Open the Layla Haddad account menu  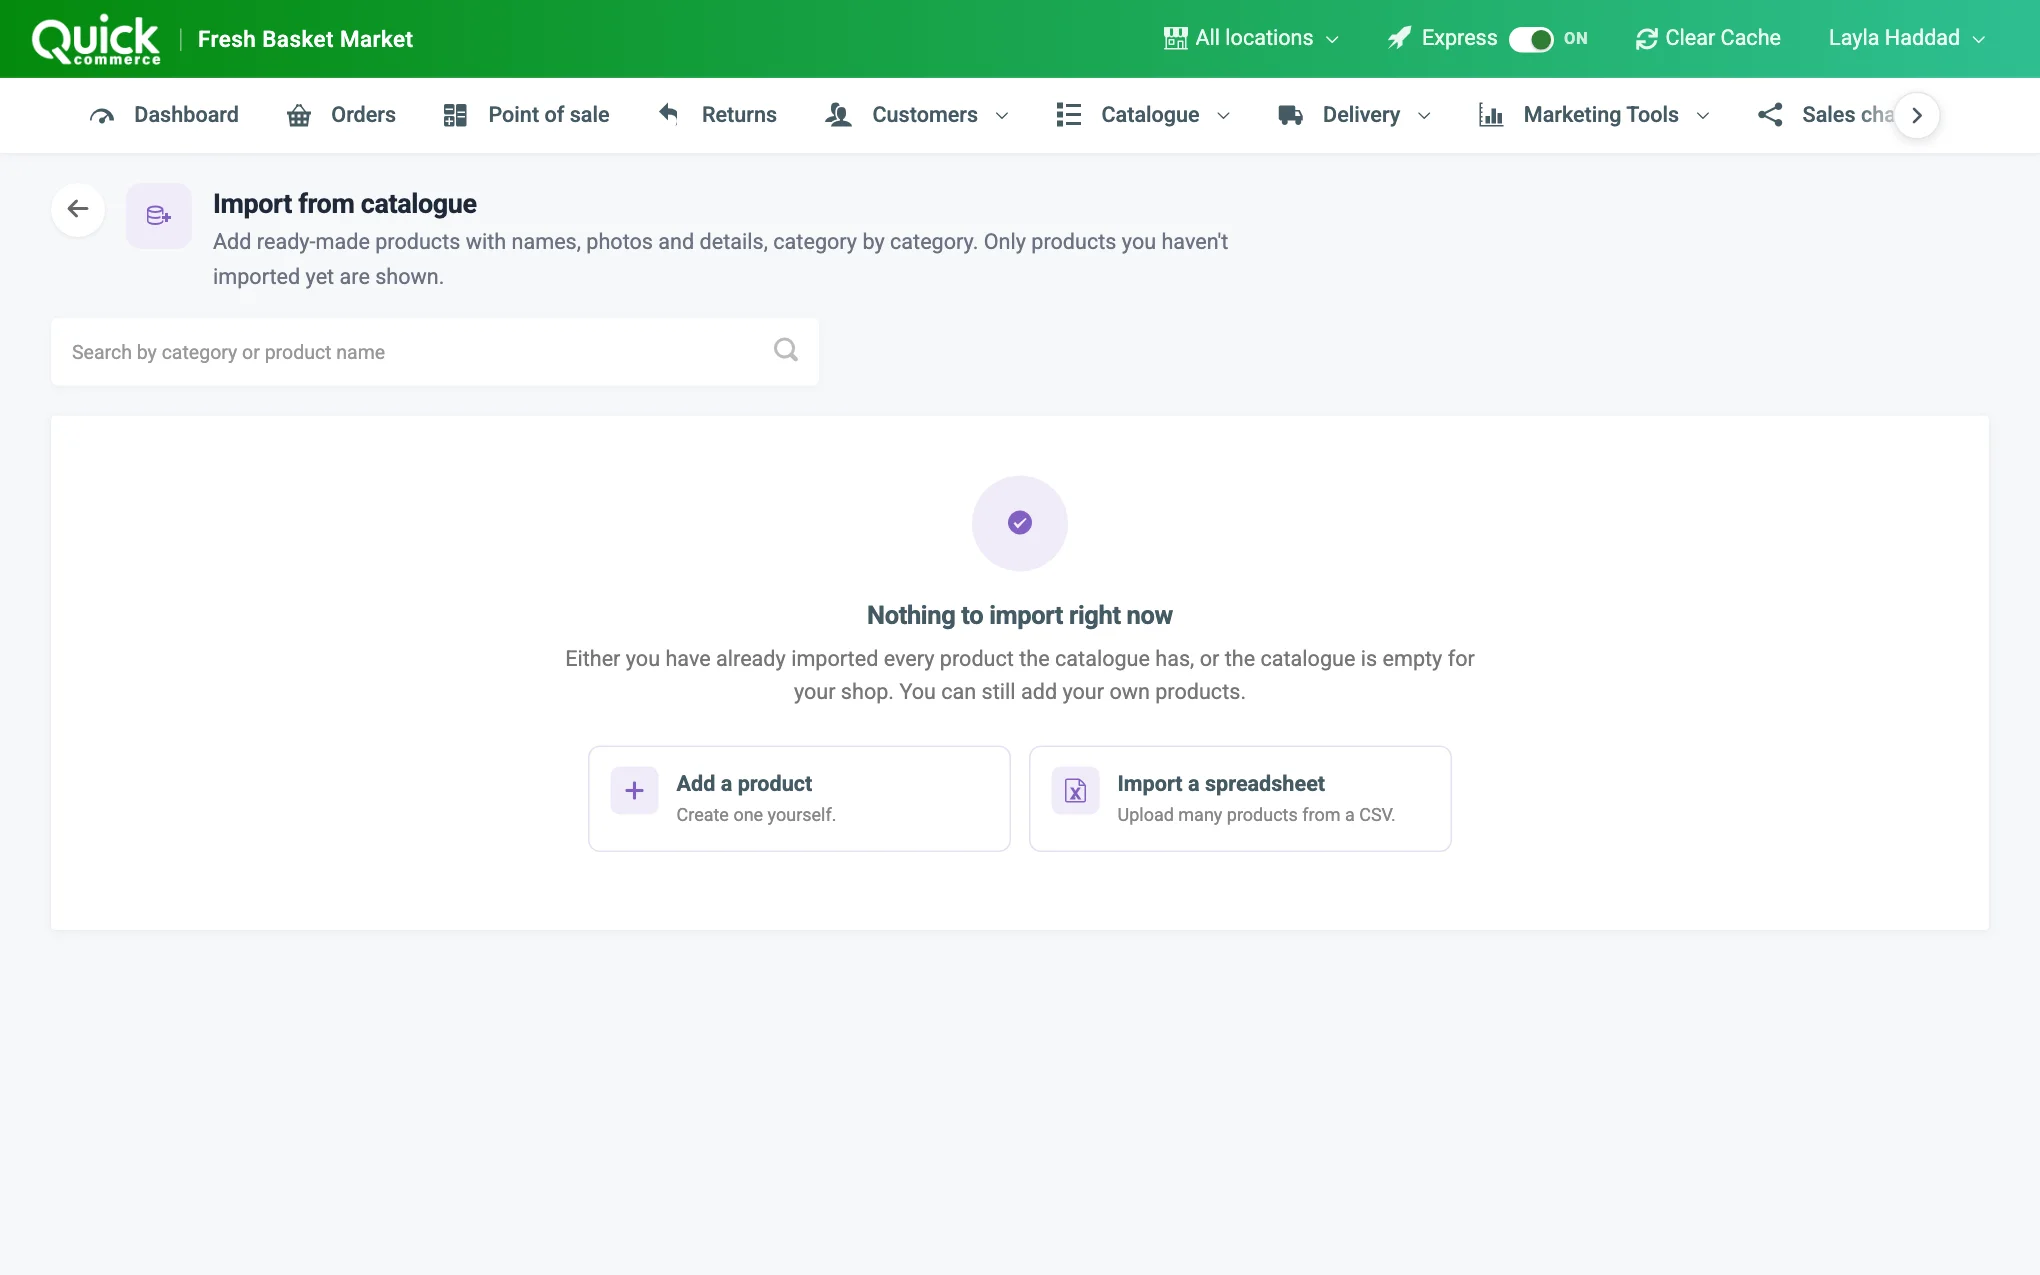1907,38
